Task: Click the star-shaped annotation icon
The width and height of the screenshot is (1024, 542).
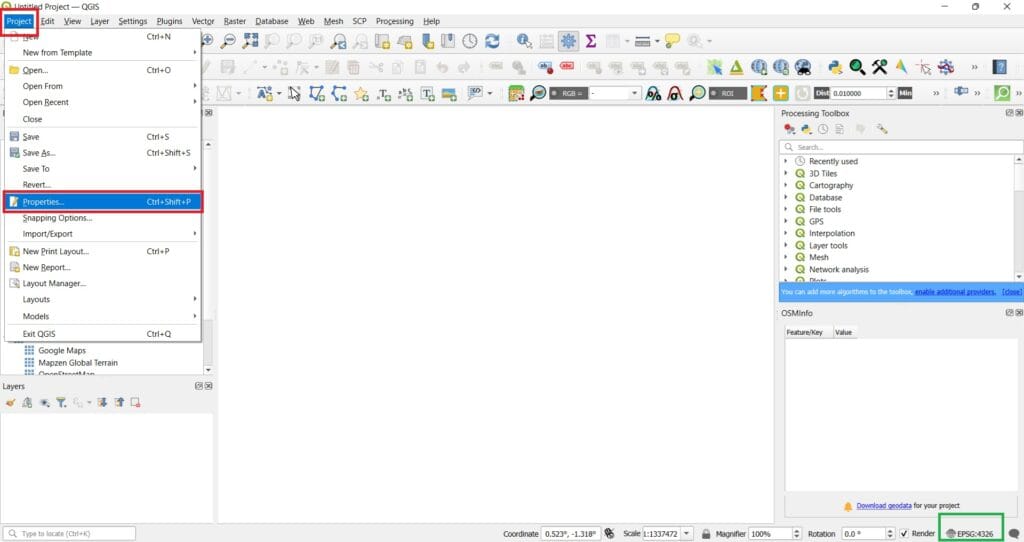Action: click(x=361, y=93)
